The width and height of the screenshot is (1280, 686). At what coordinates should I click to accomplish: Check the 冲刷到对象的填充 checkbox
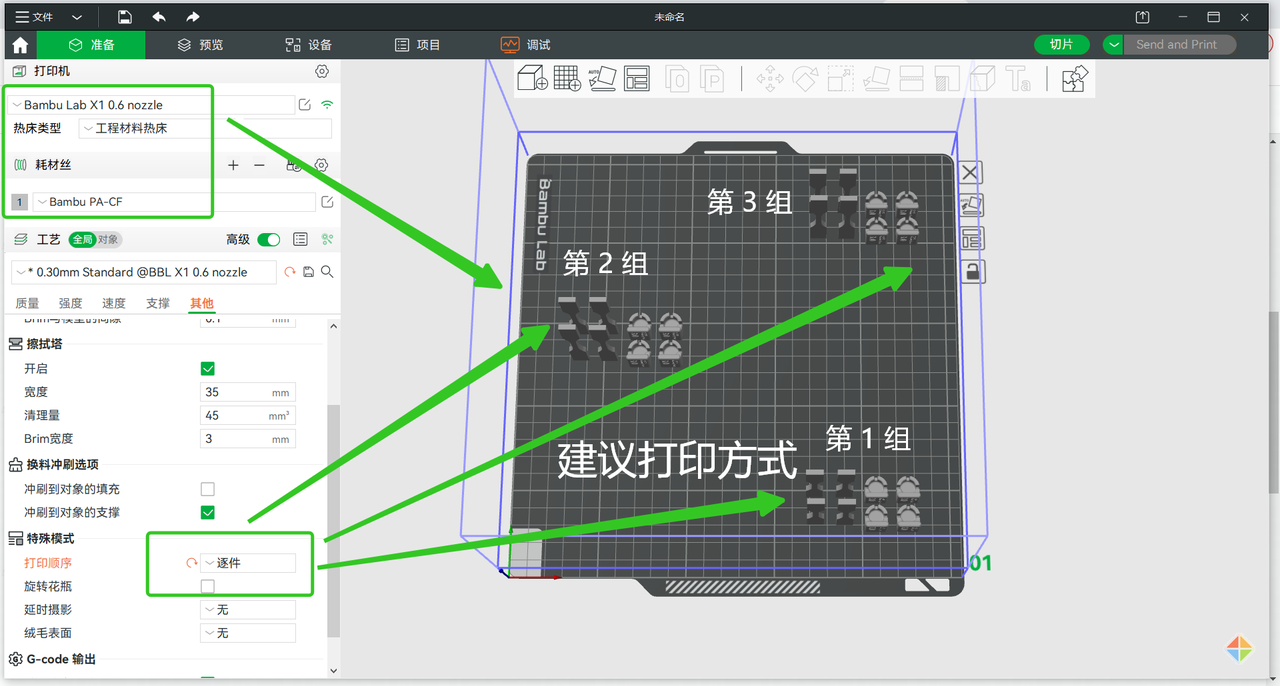point(208,489)
